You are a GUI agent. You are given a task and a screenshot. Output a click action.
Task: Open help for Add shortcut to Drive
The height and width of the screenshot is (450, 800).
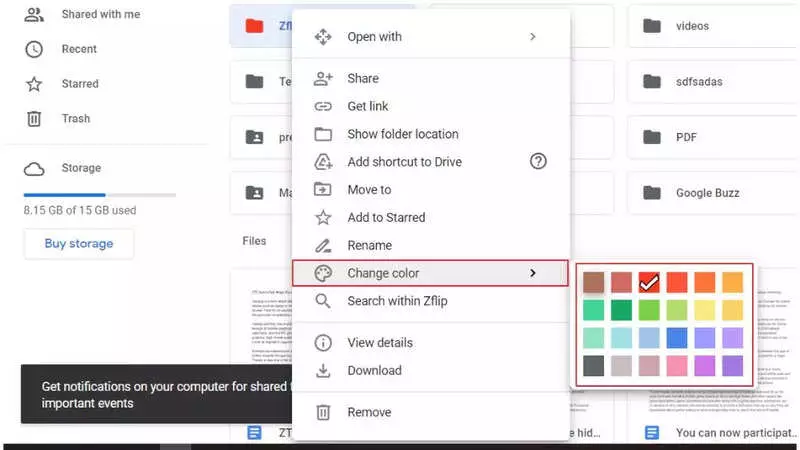coord(538,162)
